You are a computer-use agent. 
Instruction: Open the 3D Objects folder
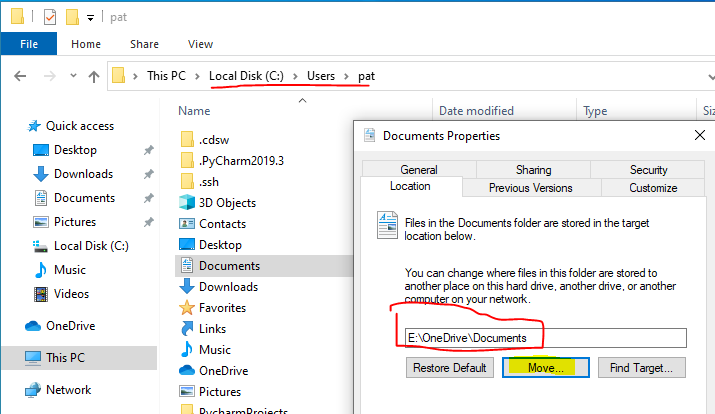point(228,202)
